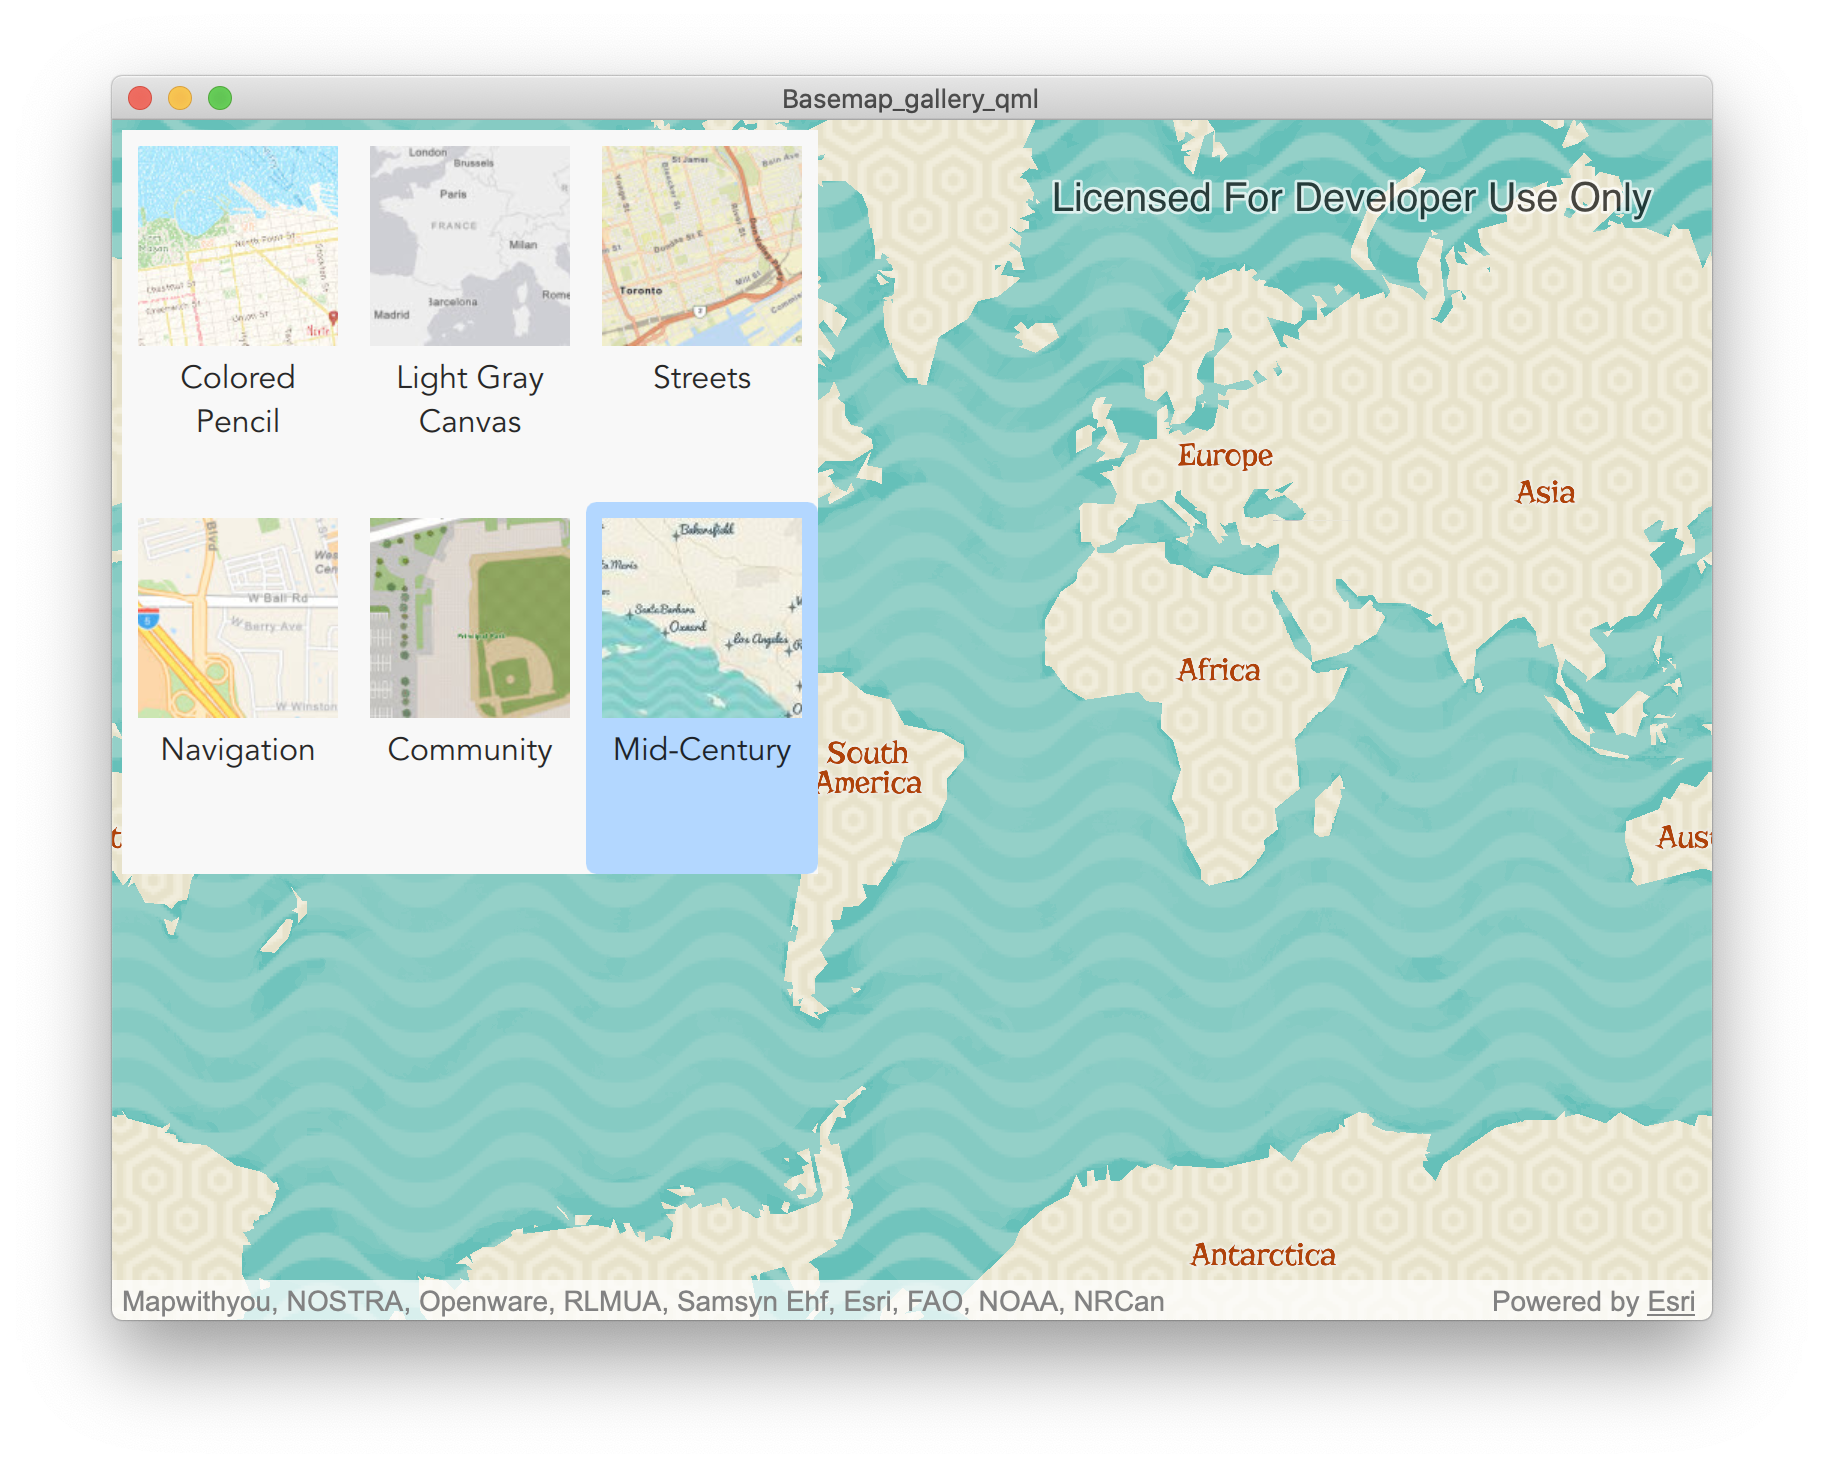Open the Esri link in attribution

point(1671,1301)
